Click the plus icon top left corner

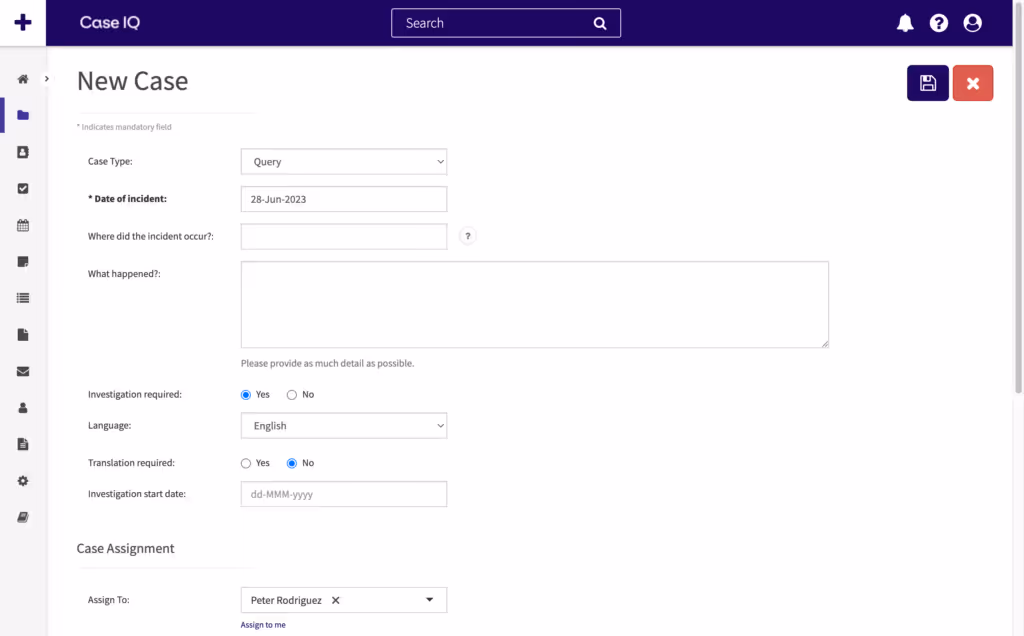pos(22,22)
